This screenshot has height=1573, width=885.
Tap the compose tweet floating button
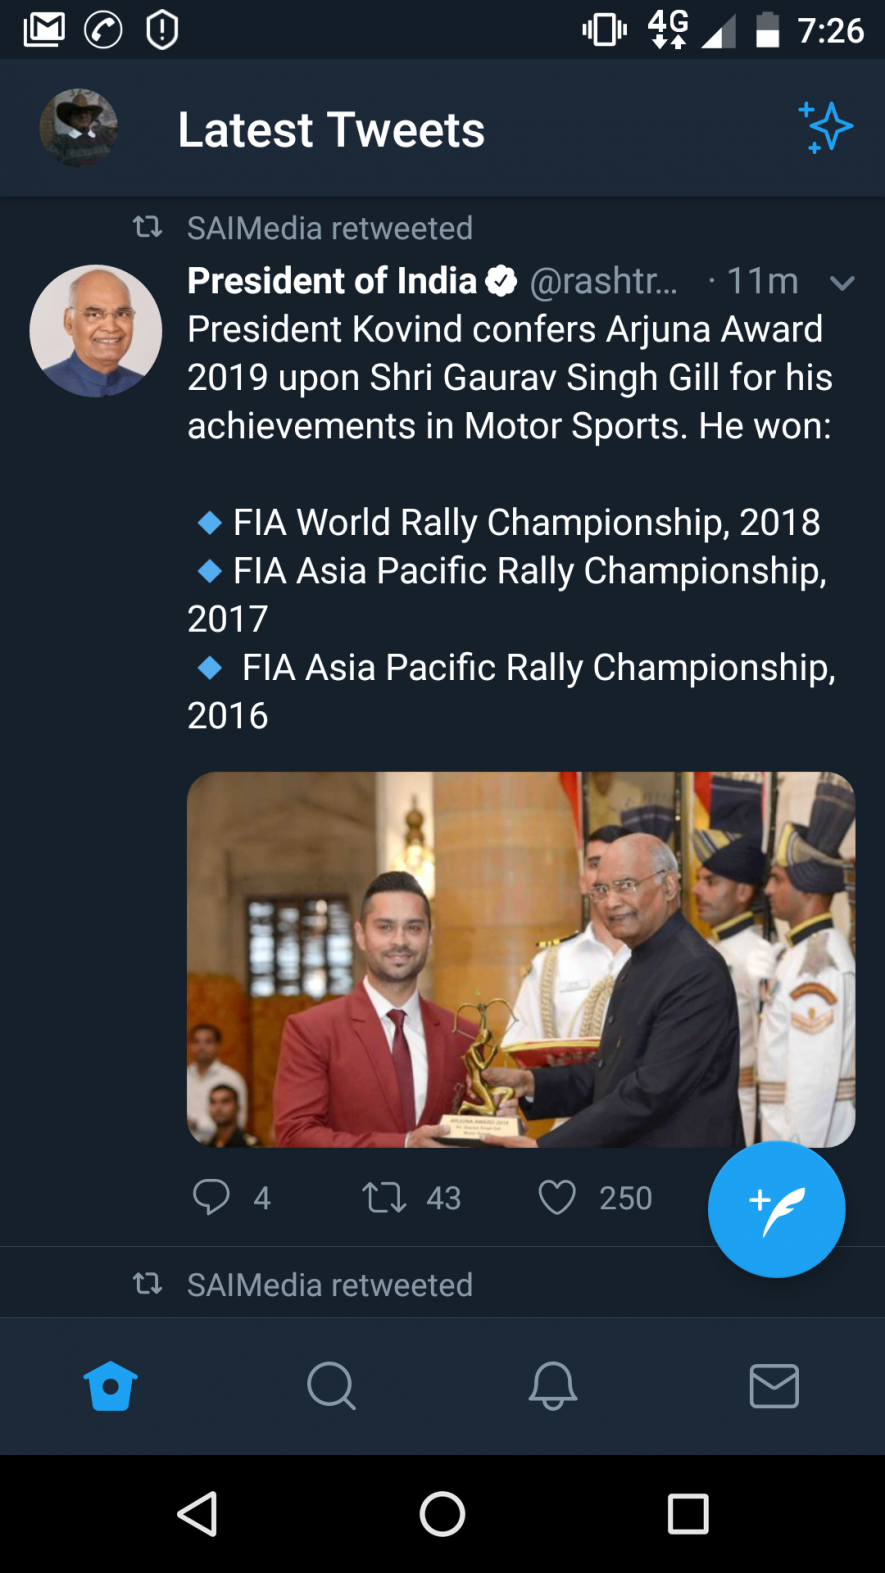(x=776, y=1209)
